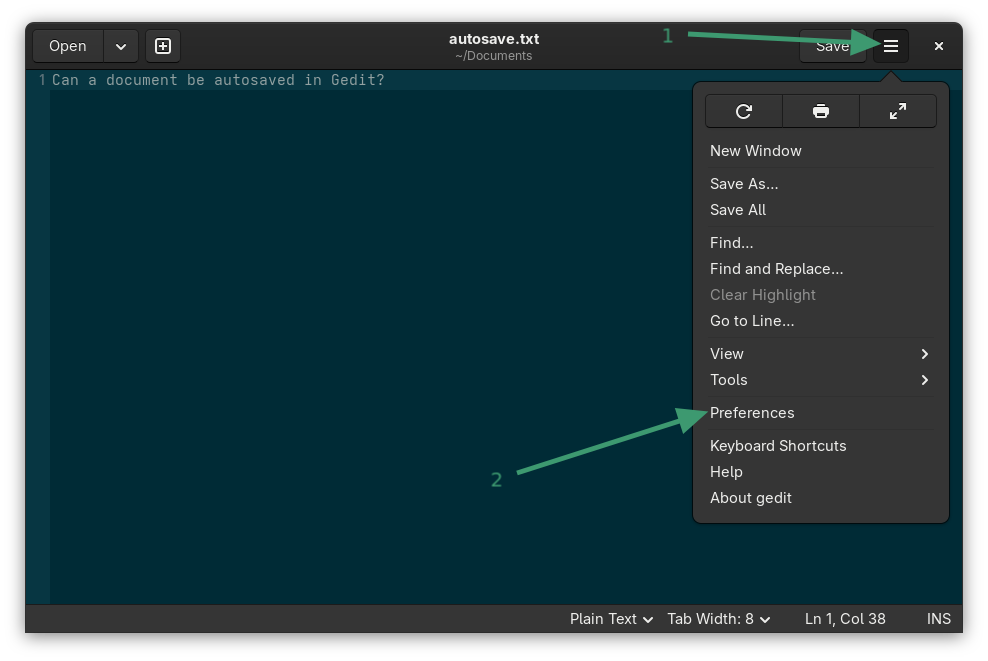
Task: Open the print dialog icon
Action: (820, 111)
